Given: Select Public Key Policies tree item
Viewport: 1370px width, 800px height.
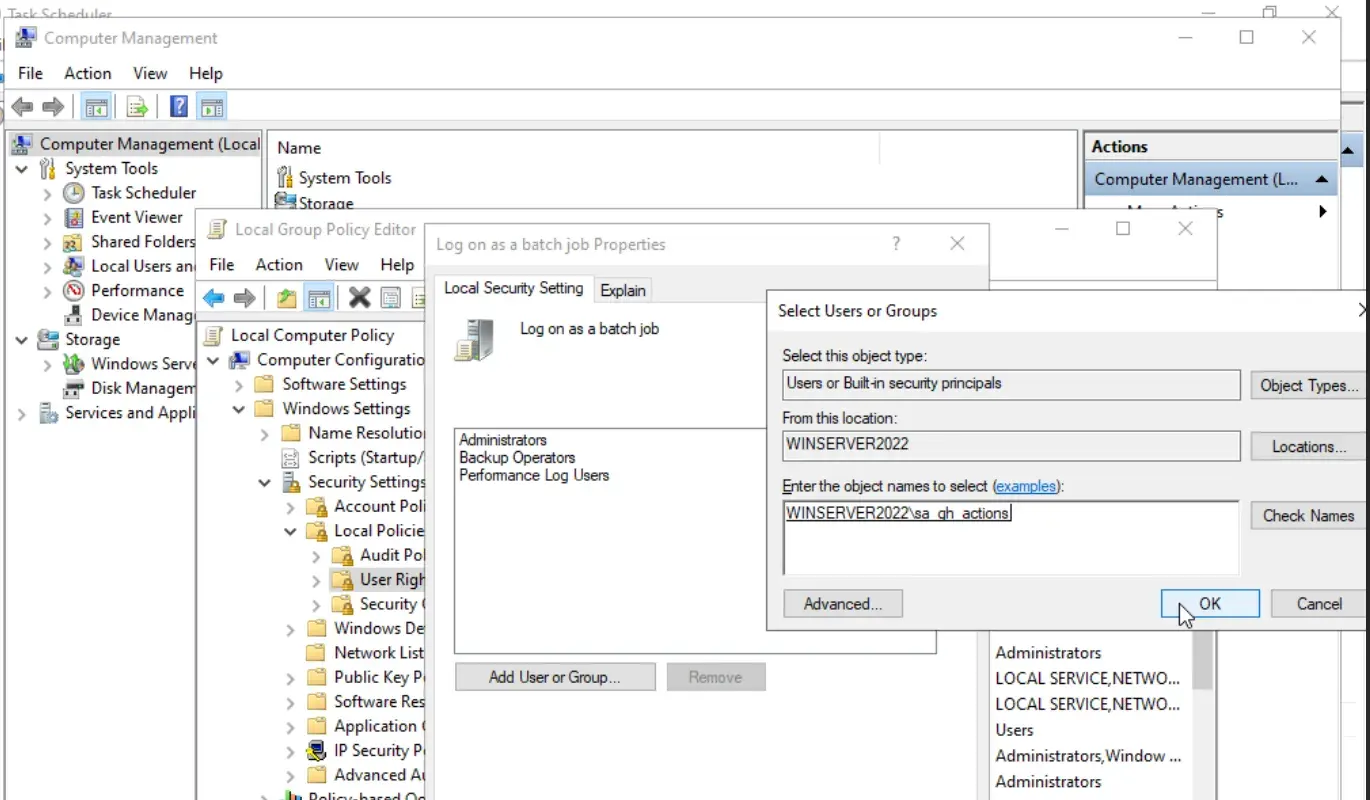Looking at the screenshot, I should point(379,677).
